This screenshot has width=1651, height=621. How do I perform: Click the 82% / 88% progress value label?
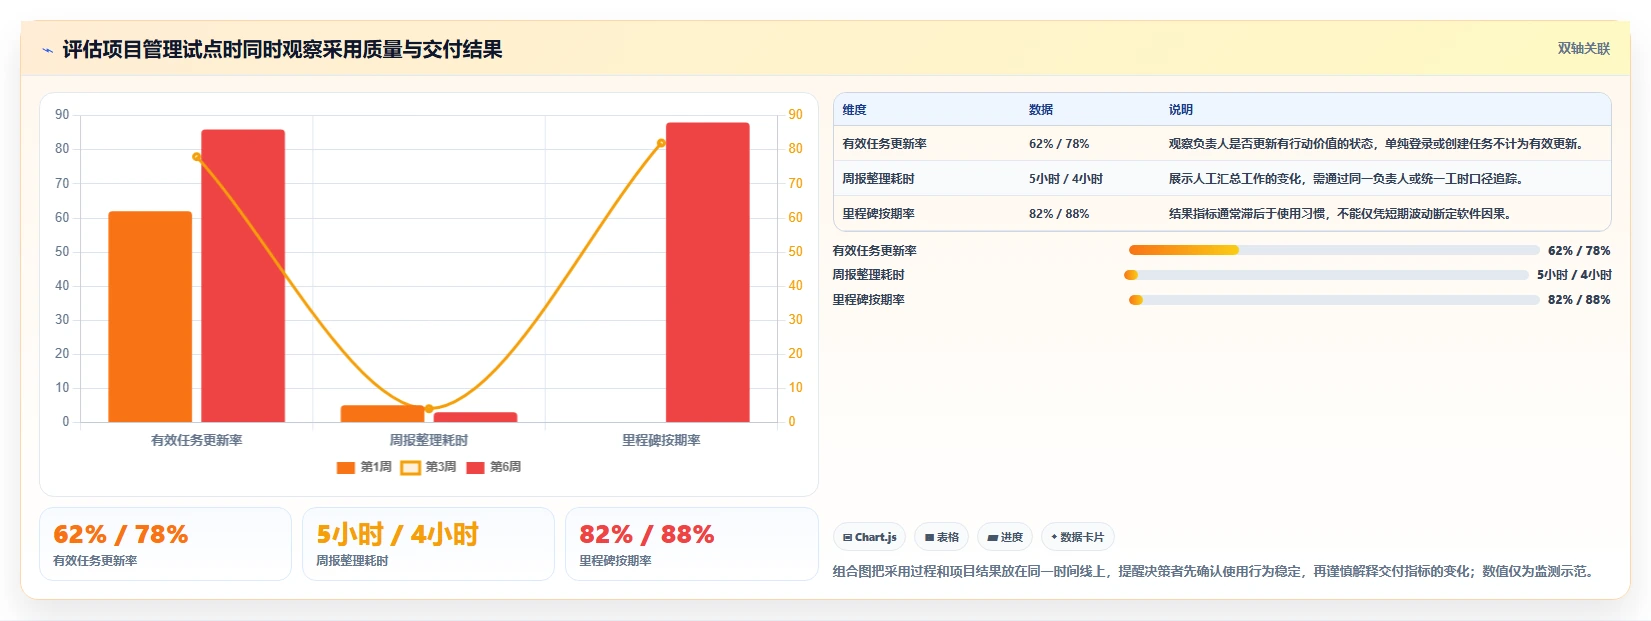pyautogui.click(x=1579, y=300)
